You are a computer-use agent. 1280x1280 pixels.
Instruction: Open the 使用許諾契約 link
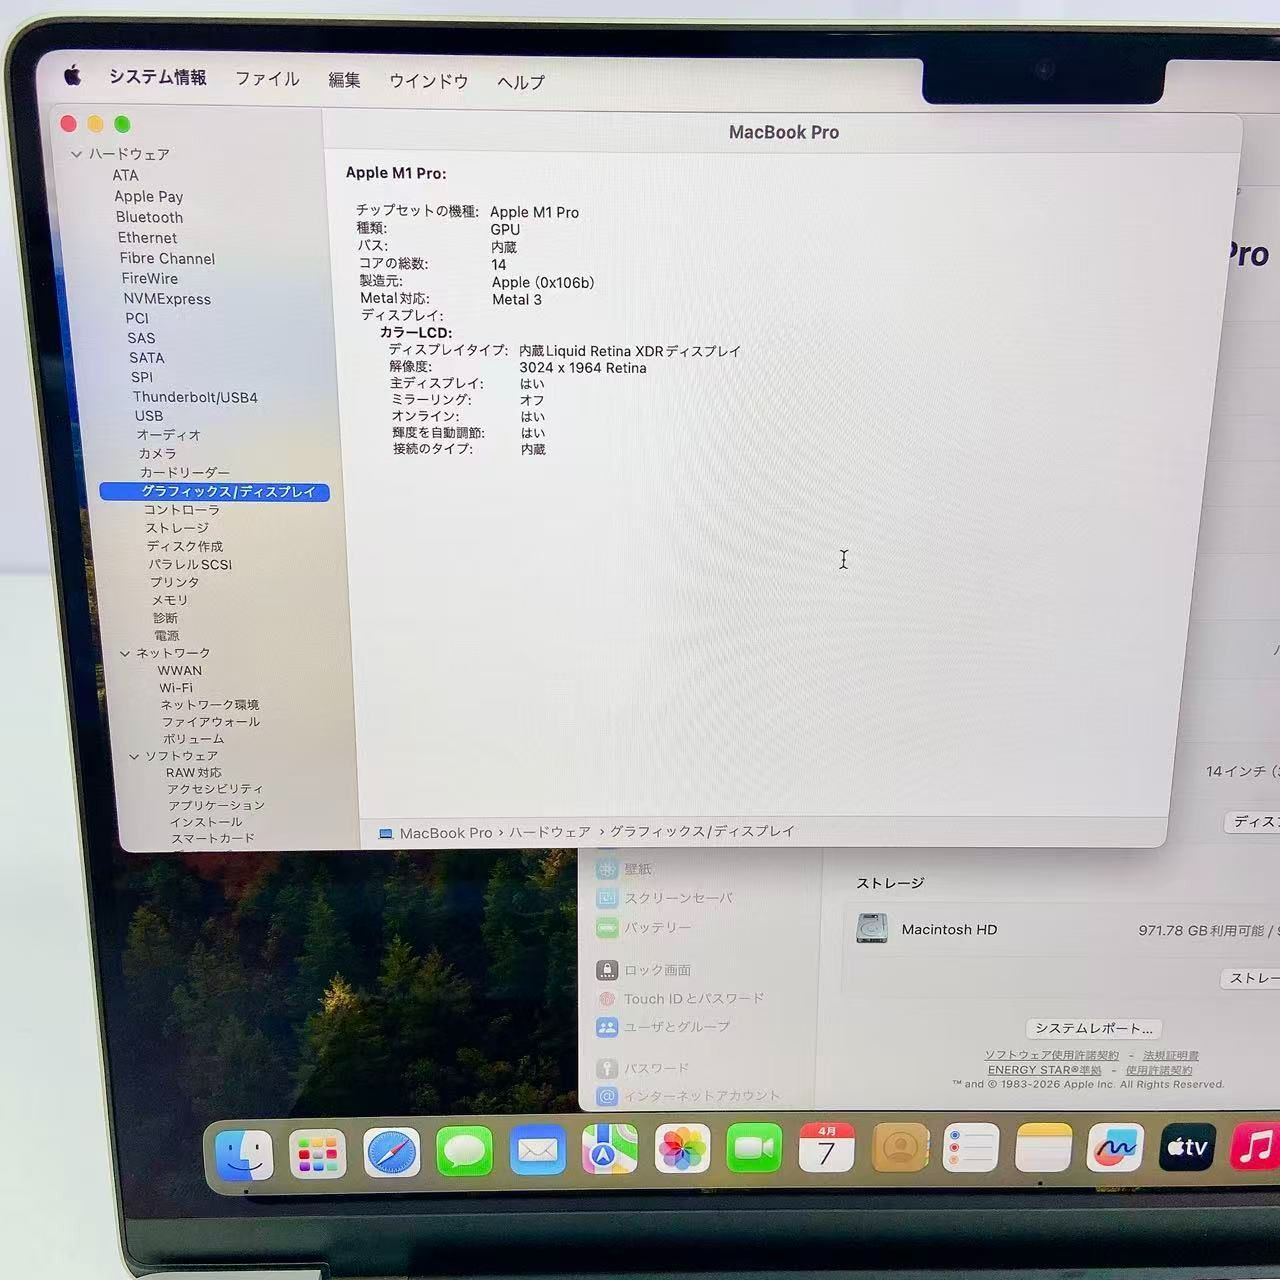tap(1159, 1070)
